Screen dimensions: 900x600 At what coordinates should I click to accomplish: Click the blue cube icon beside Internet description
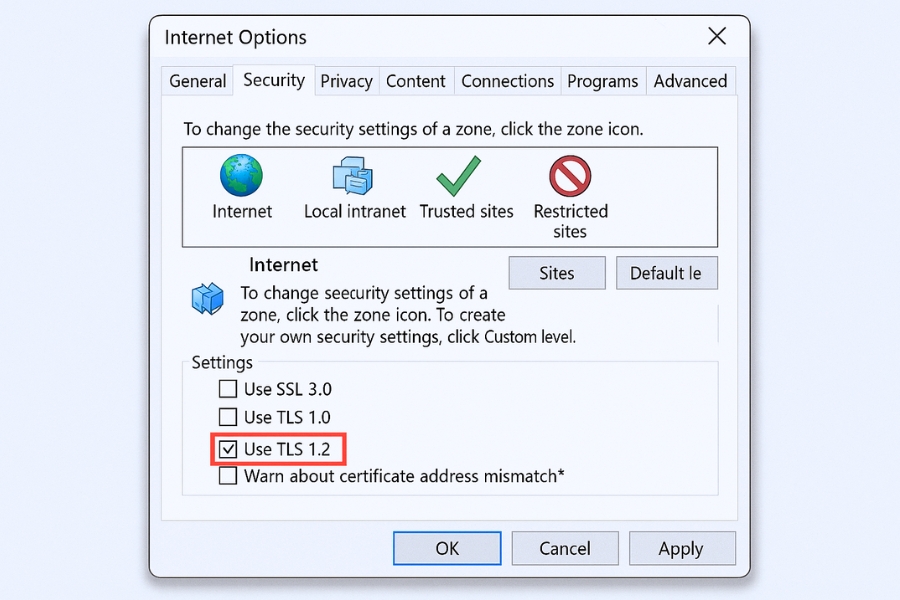(208, 298)
